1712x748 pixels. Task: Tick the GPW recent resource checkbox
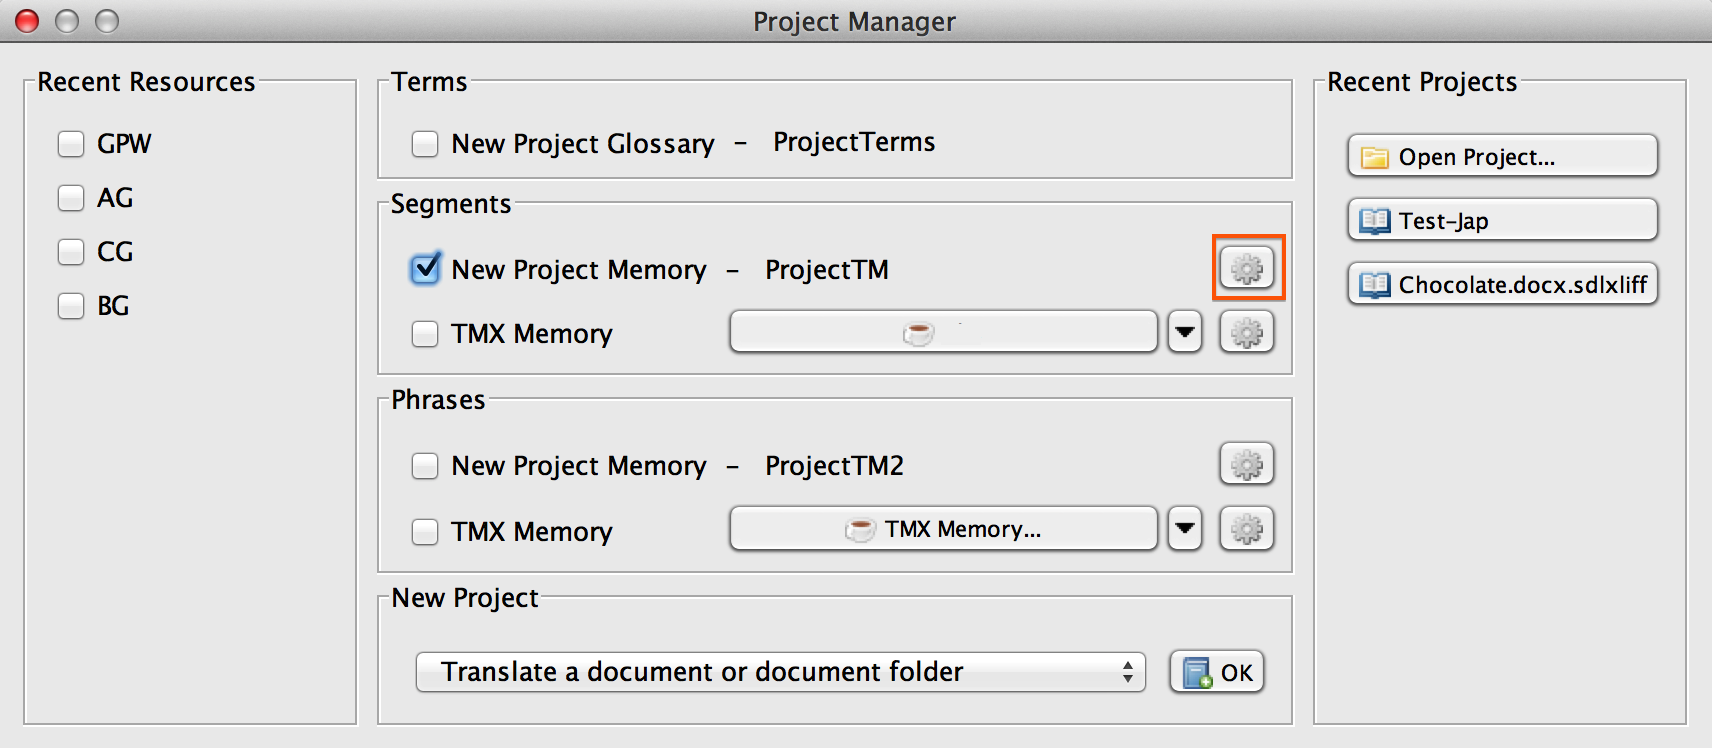71,144
